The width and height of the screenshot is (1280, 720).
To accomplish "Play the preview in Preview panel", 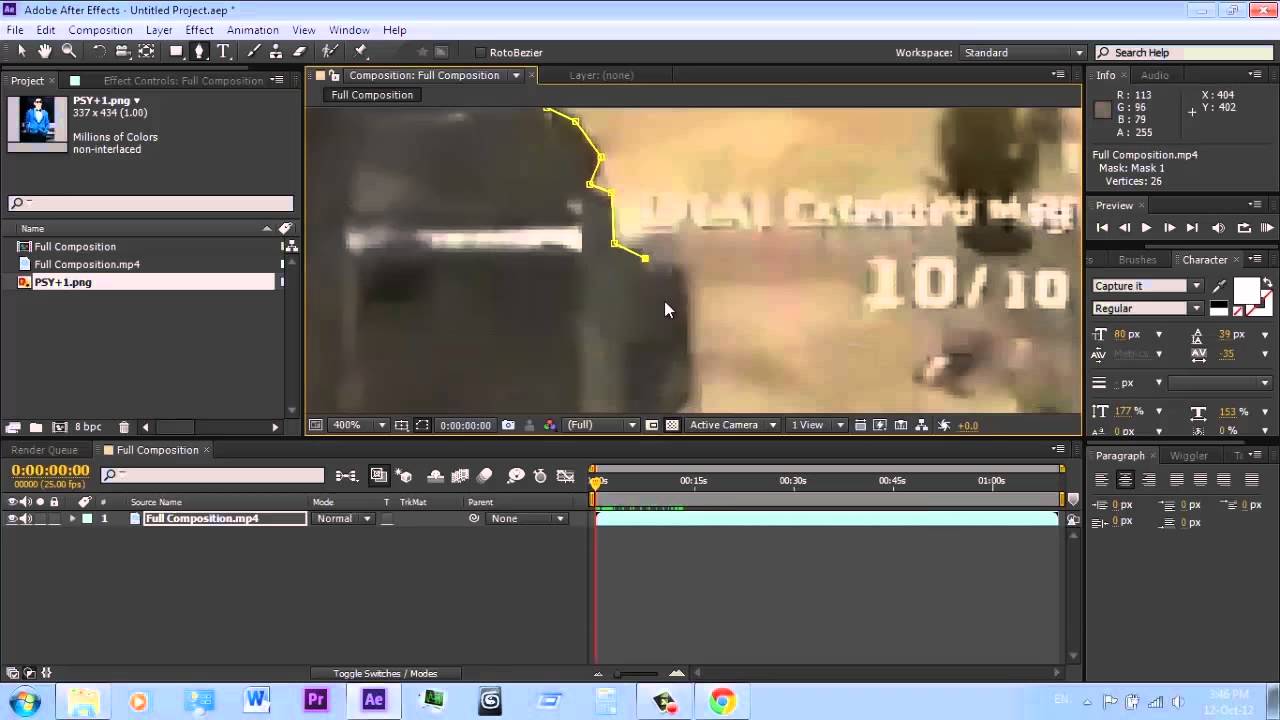I will pos(1146,228).
